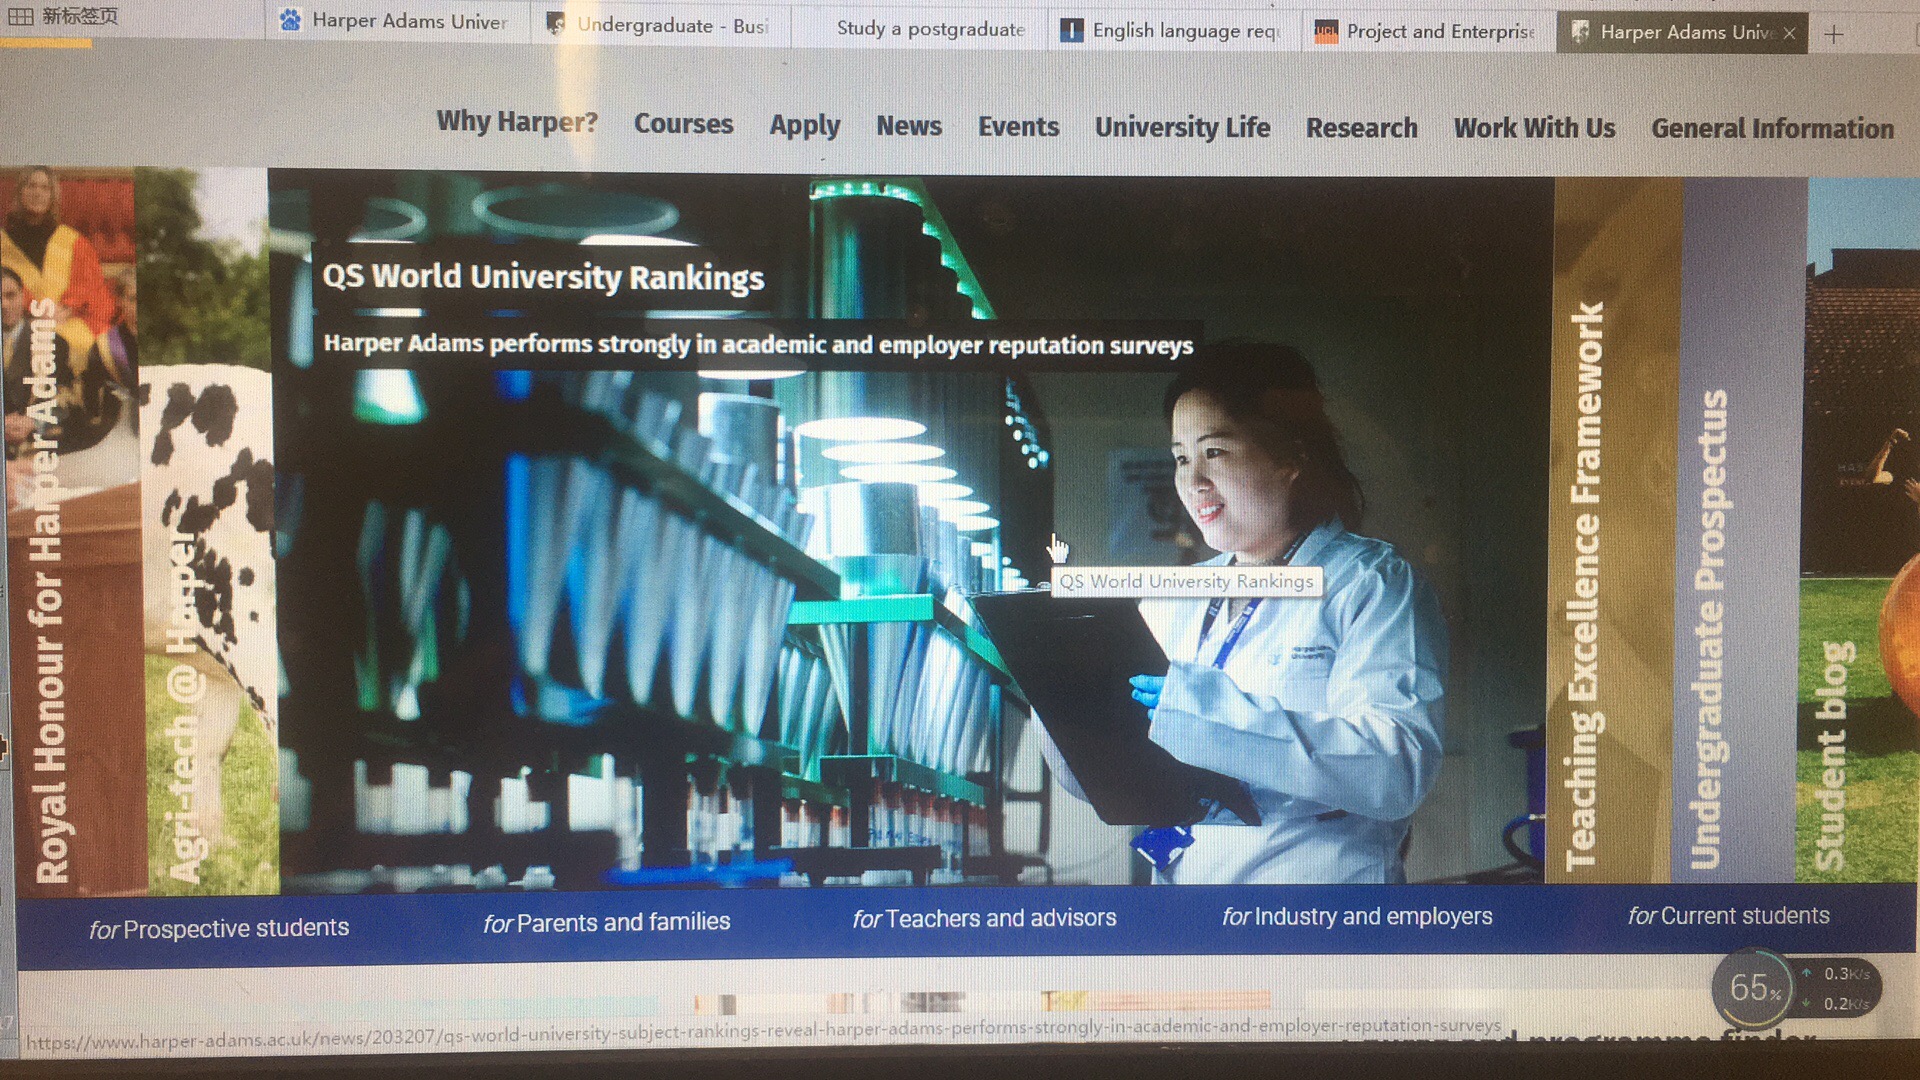Select the English language req tab
This screenshot has height=1080, width=1920.
point(1175,31)
